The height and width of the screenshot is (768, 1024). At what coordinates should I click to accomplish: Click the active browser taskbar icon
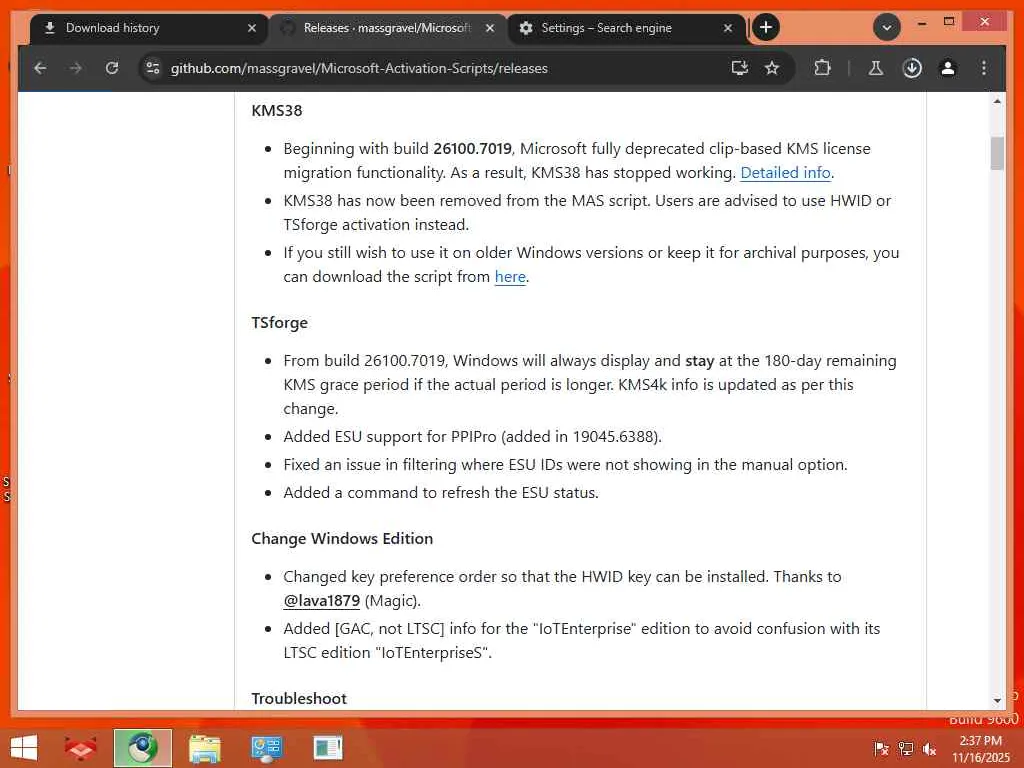click(x=142, y=748)
